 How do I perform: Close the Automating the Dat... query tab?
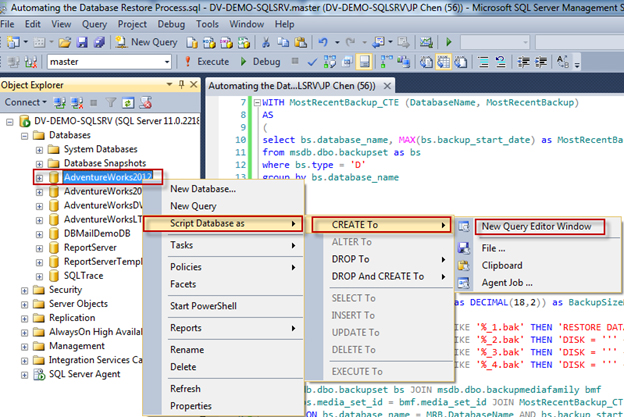pos(387,86)
